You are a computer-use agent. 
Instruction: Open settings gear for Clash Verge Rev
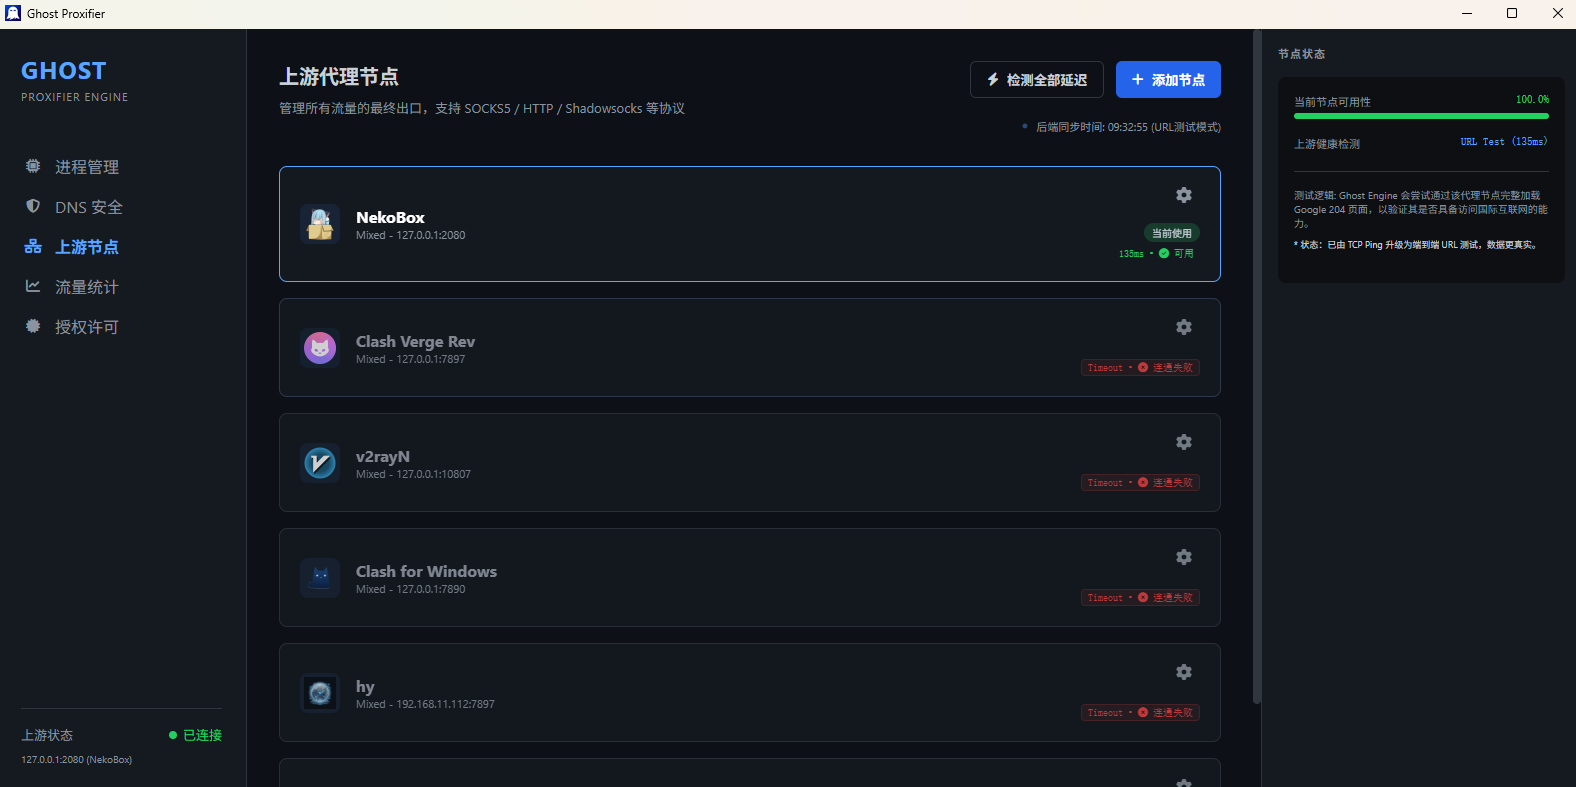coord(1184,327)
